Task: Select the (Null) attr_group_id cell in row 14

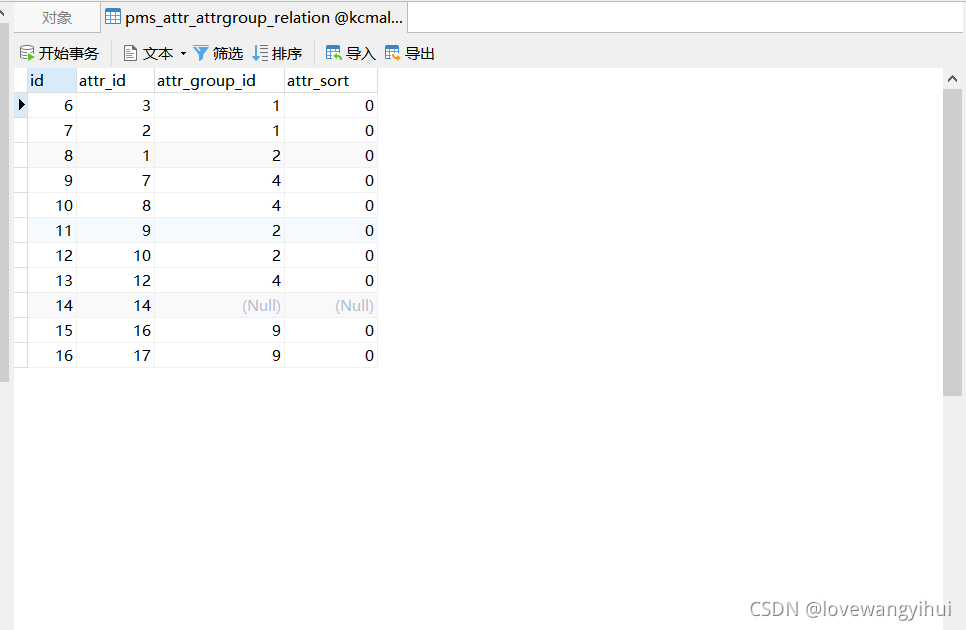Action: point(219,305)
